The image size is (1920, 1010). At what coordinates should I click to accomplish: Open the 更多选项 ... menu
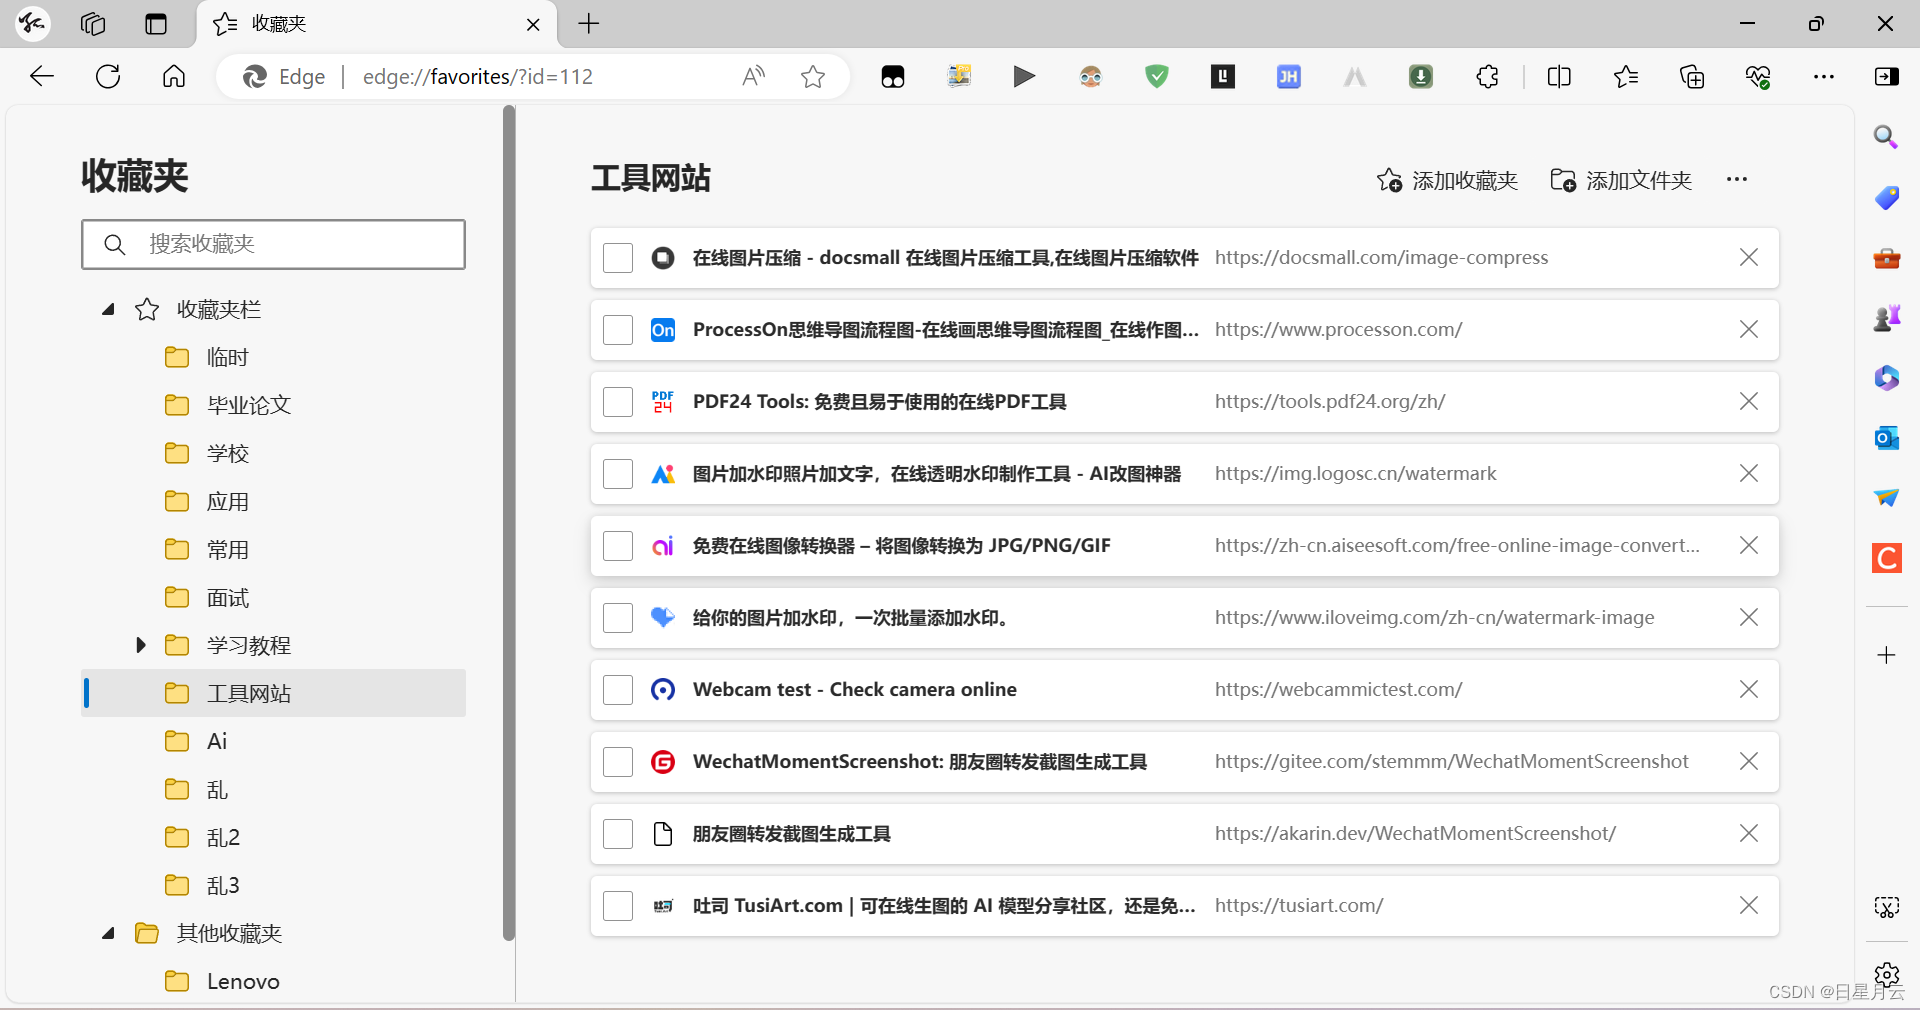tap(1737, 180)
